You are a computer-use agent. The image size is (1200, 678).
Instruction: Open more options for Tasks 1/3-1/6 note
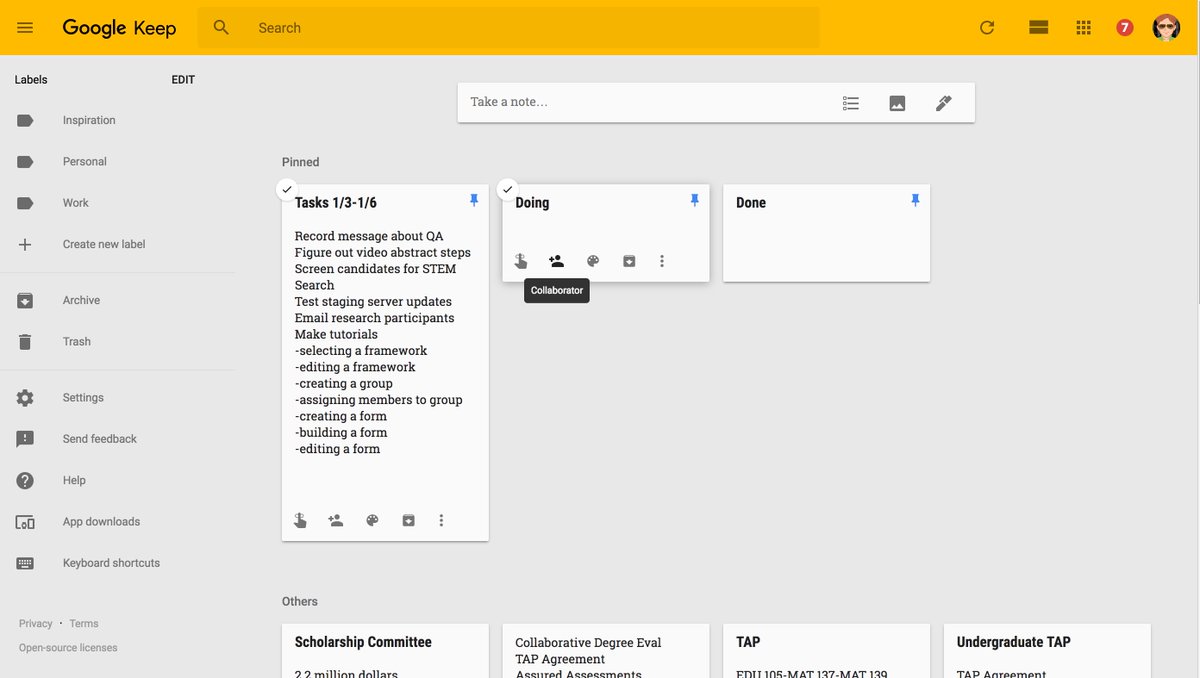coord(441,520)
